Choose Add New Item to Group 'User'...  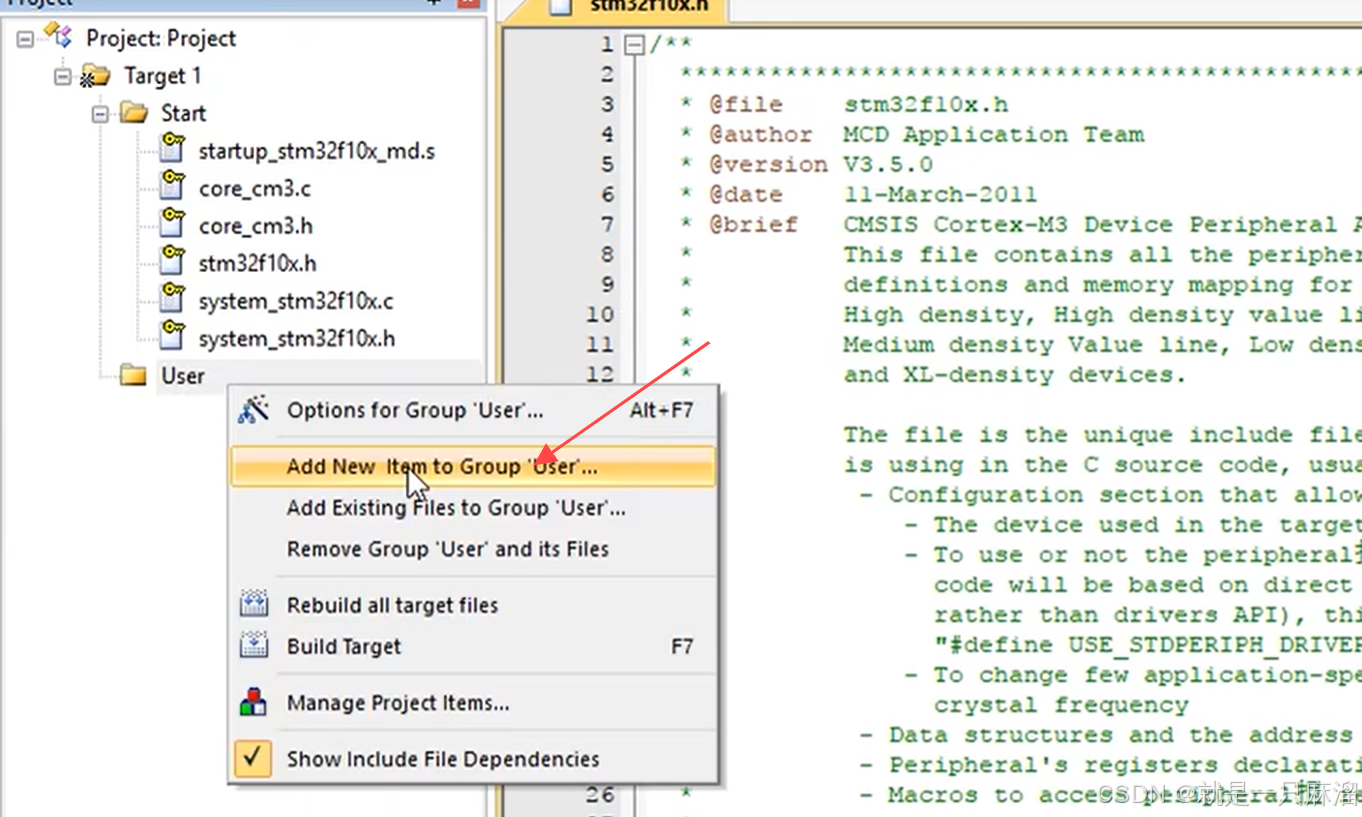click(473, 466)
